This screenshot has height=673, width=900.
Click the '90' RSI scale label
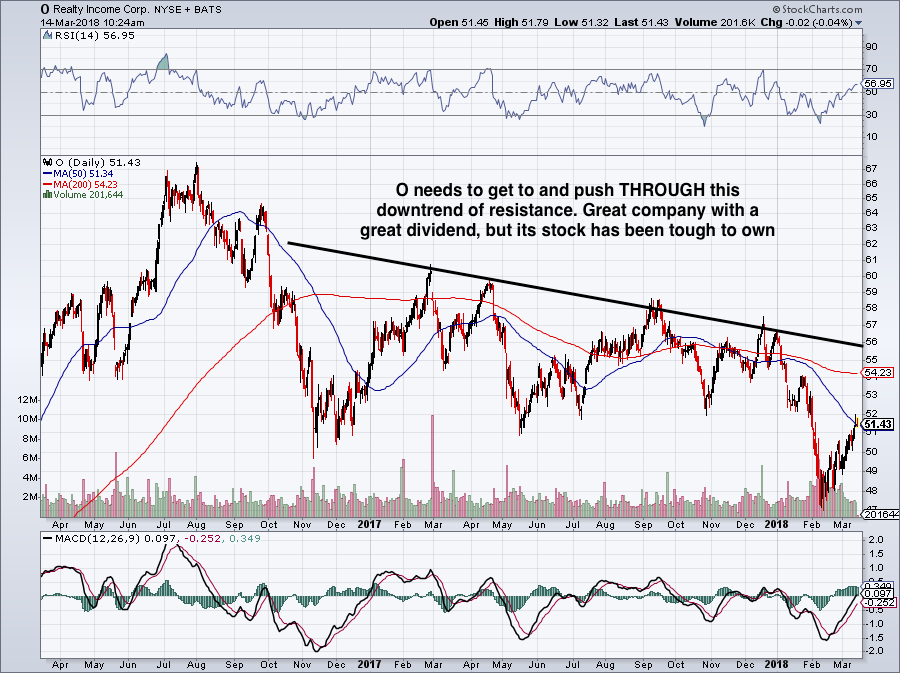[871, 47]
